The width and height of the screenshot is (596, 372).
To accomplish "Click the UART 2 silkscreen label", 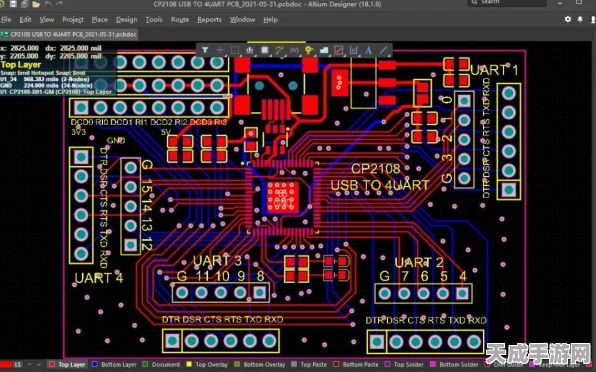I will point(419,263).
